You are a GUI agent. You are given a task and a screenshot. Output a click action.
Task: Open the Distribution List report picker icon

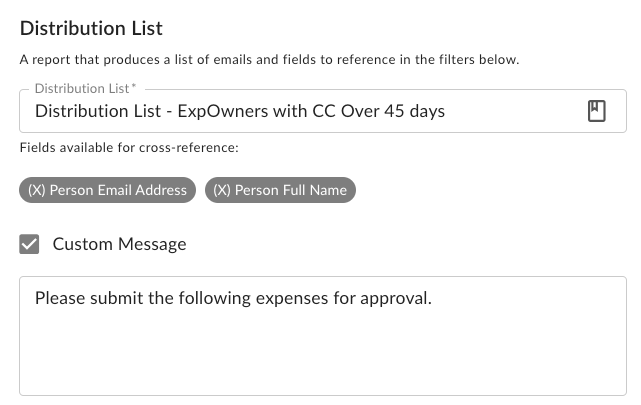[596, 111]
